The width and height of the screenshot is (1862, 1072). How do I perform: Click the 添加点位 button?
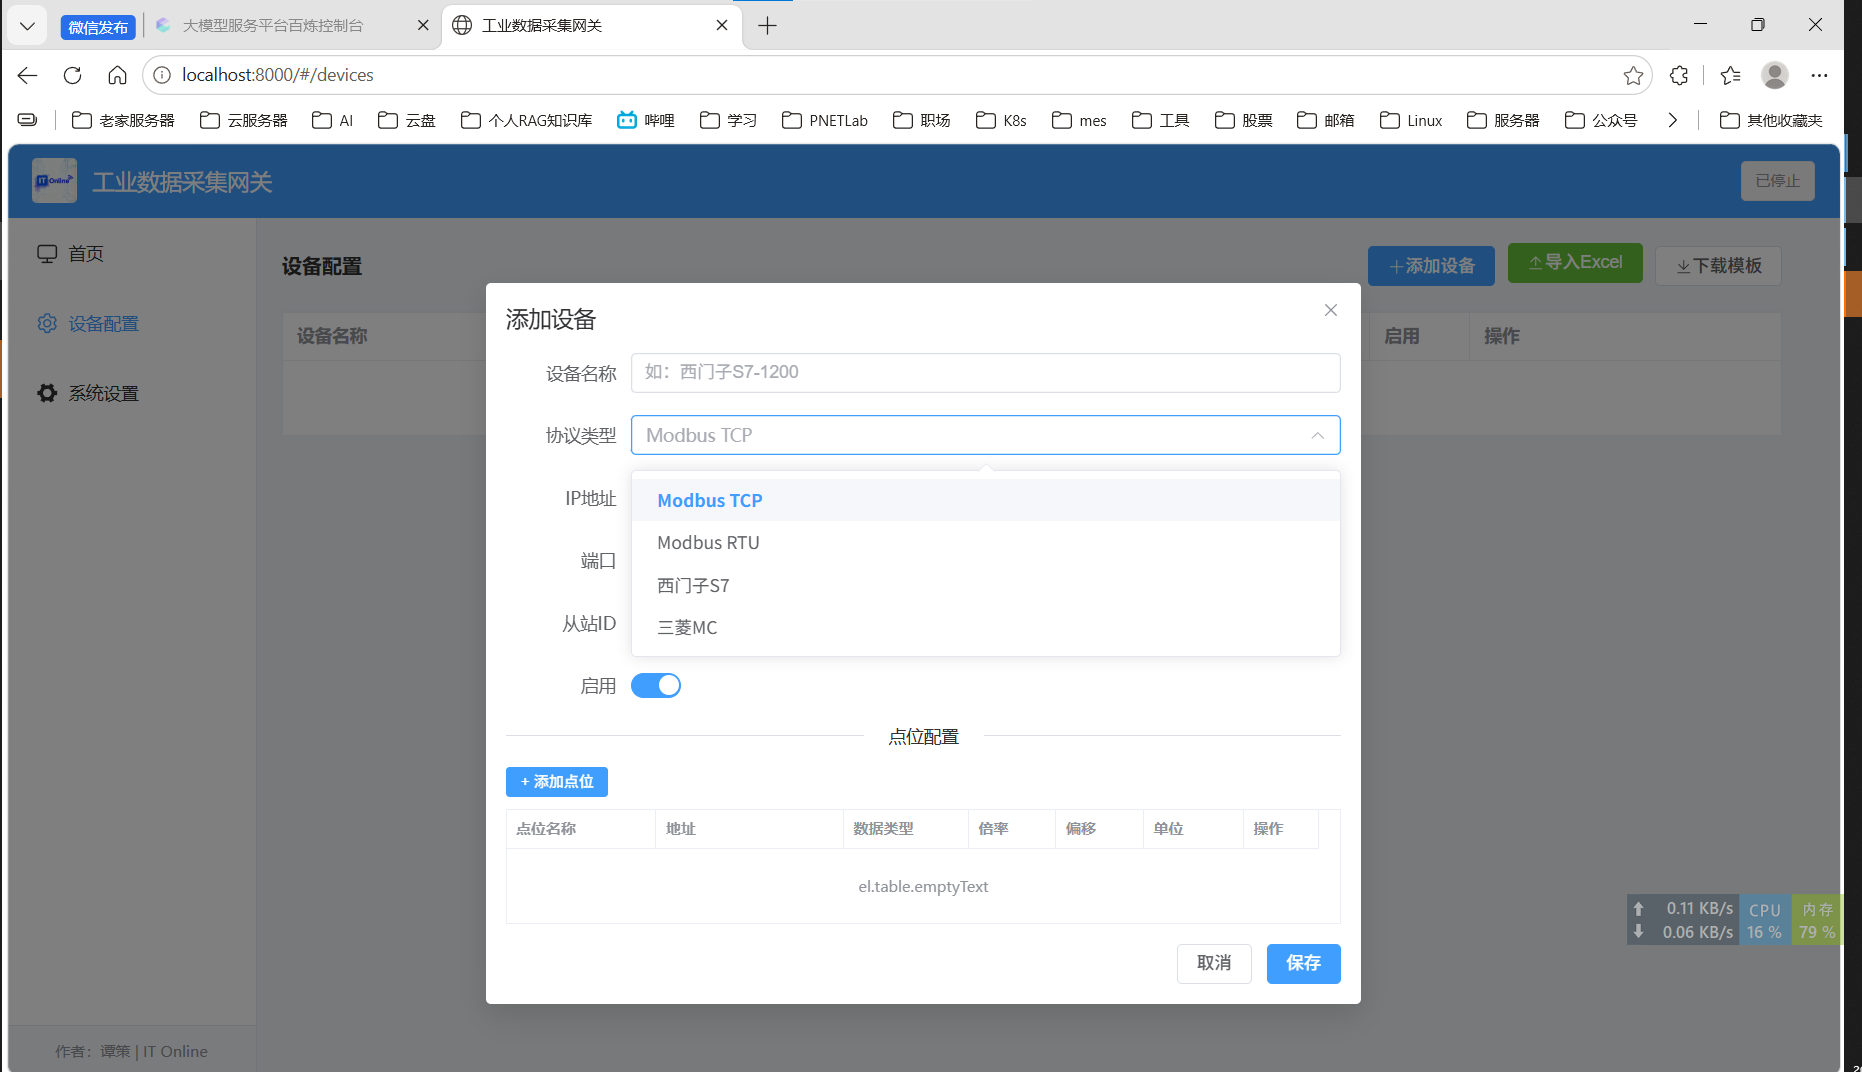click(x=557, y=781)
